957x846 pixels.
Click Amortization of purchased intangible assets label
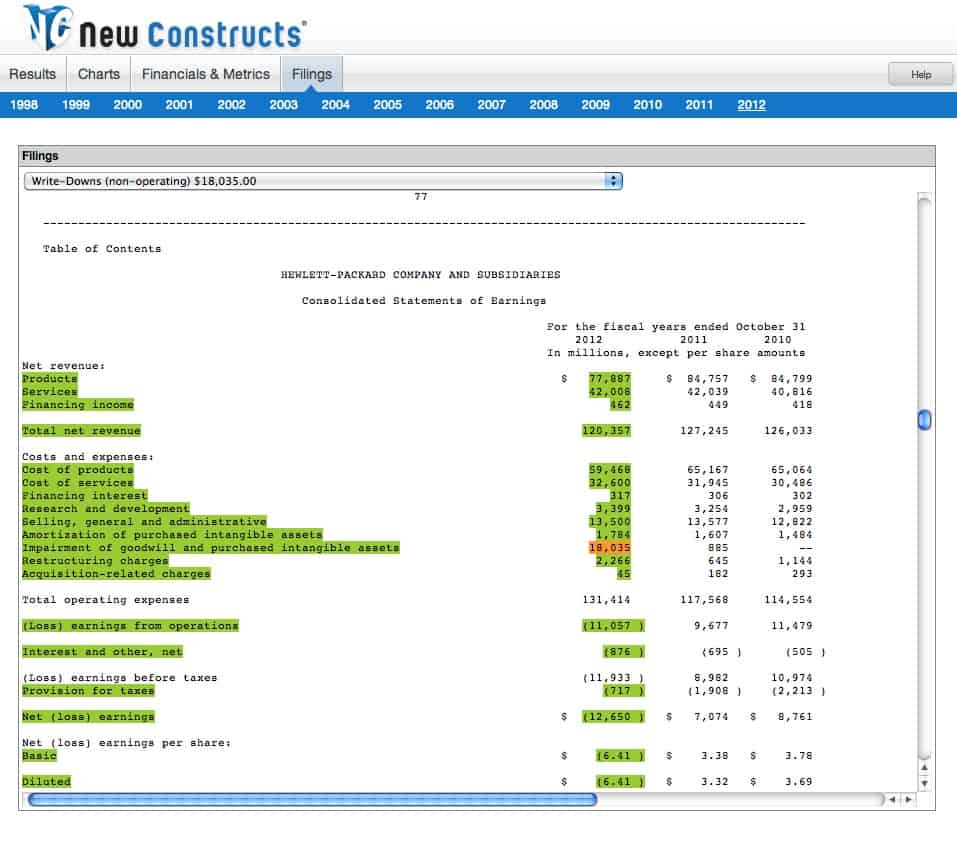[172, 535]
